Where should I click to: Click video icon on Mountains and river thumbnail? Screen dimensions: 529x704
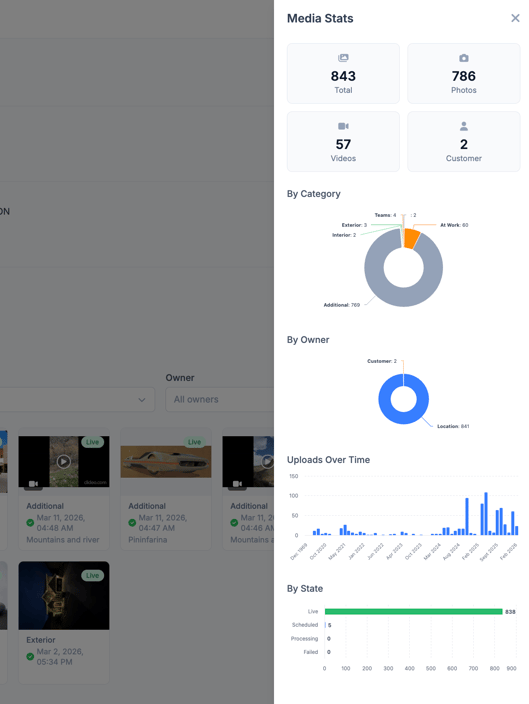pos(33,484)
